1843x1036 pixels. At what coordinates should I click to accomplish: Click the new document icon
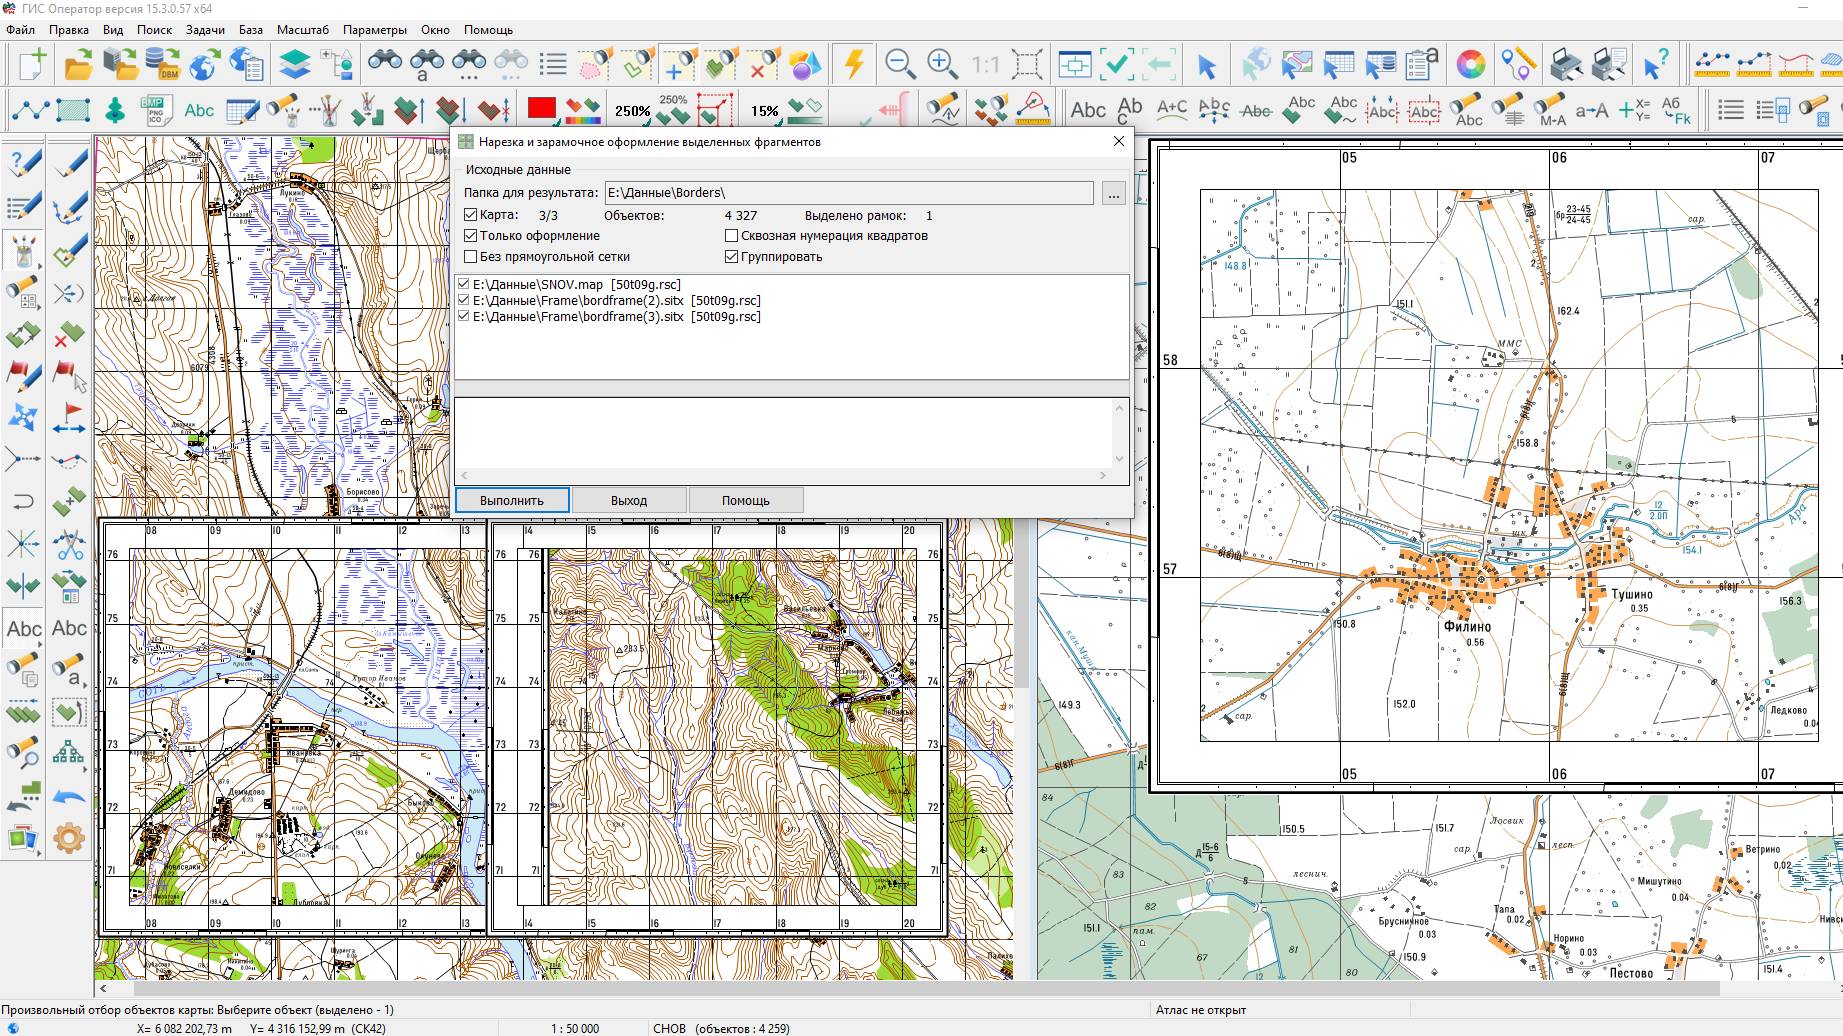[32, 65]
